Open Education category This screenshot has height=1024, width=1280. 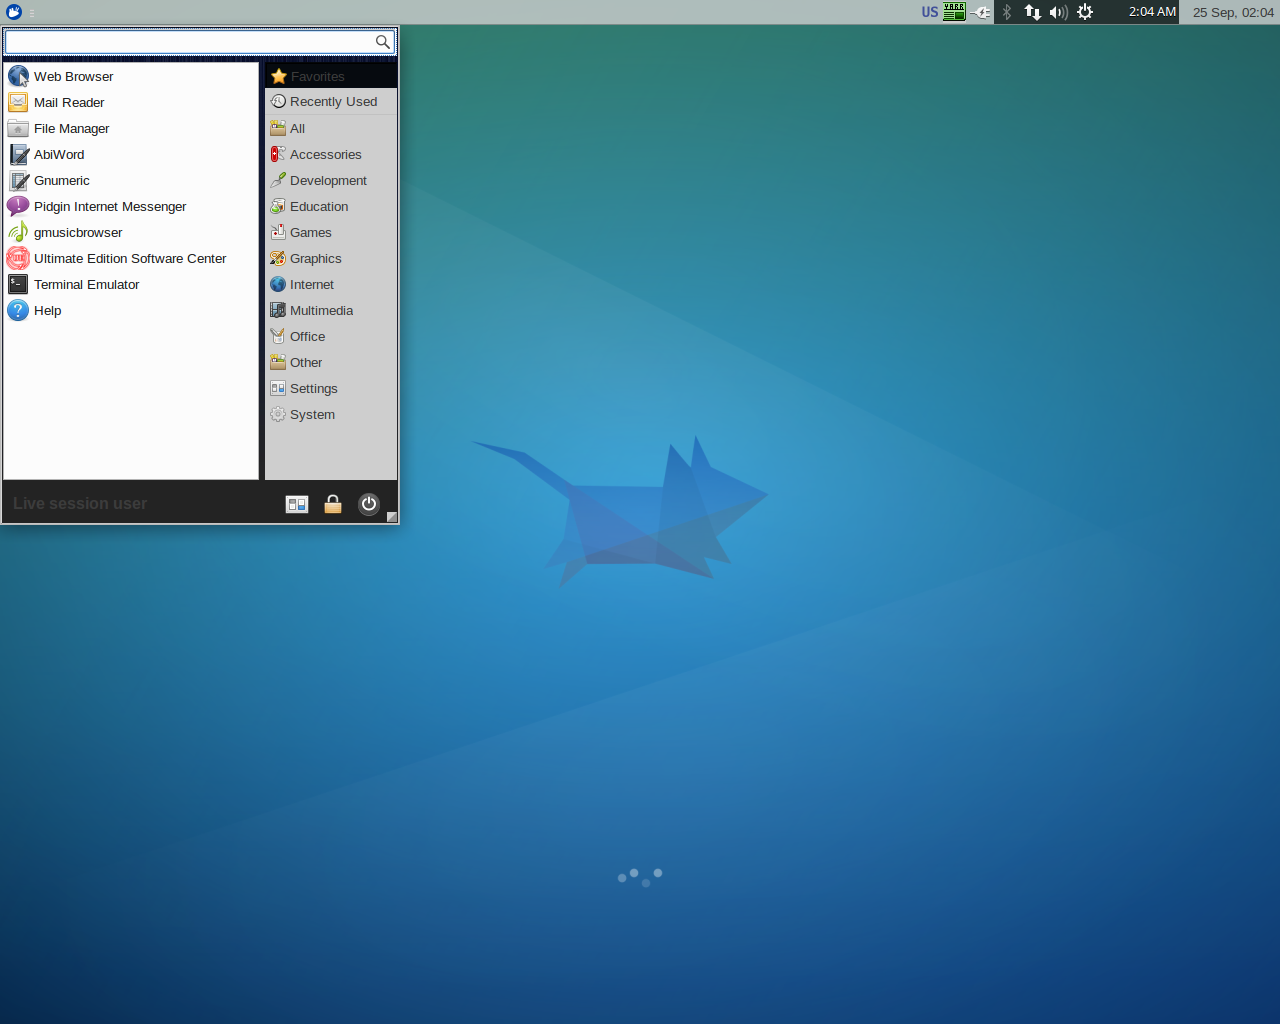331,206
